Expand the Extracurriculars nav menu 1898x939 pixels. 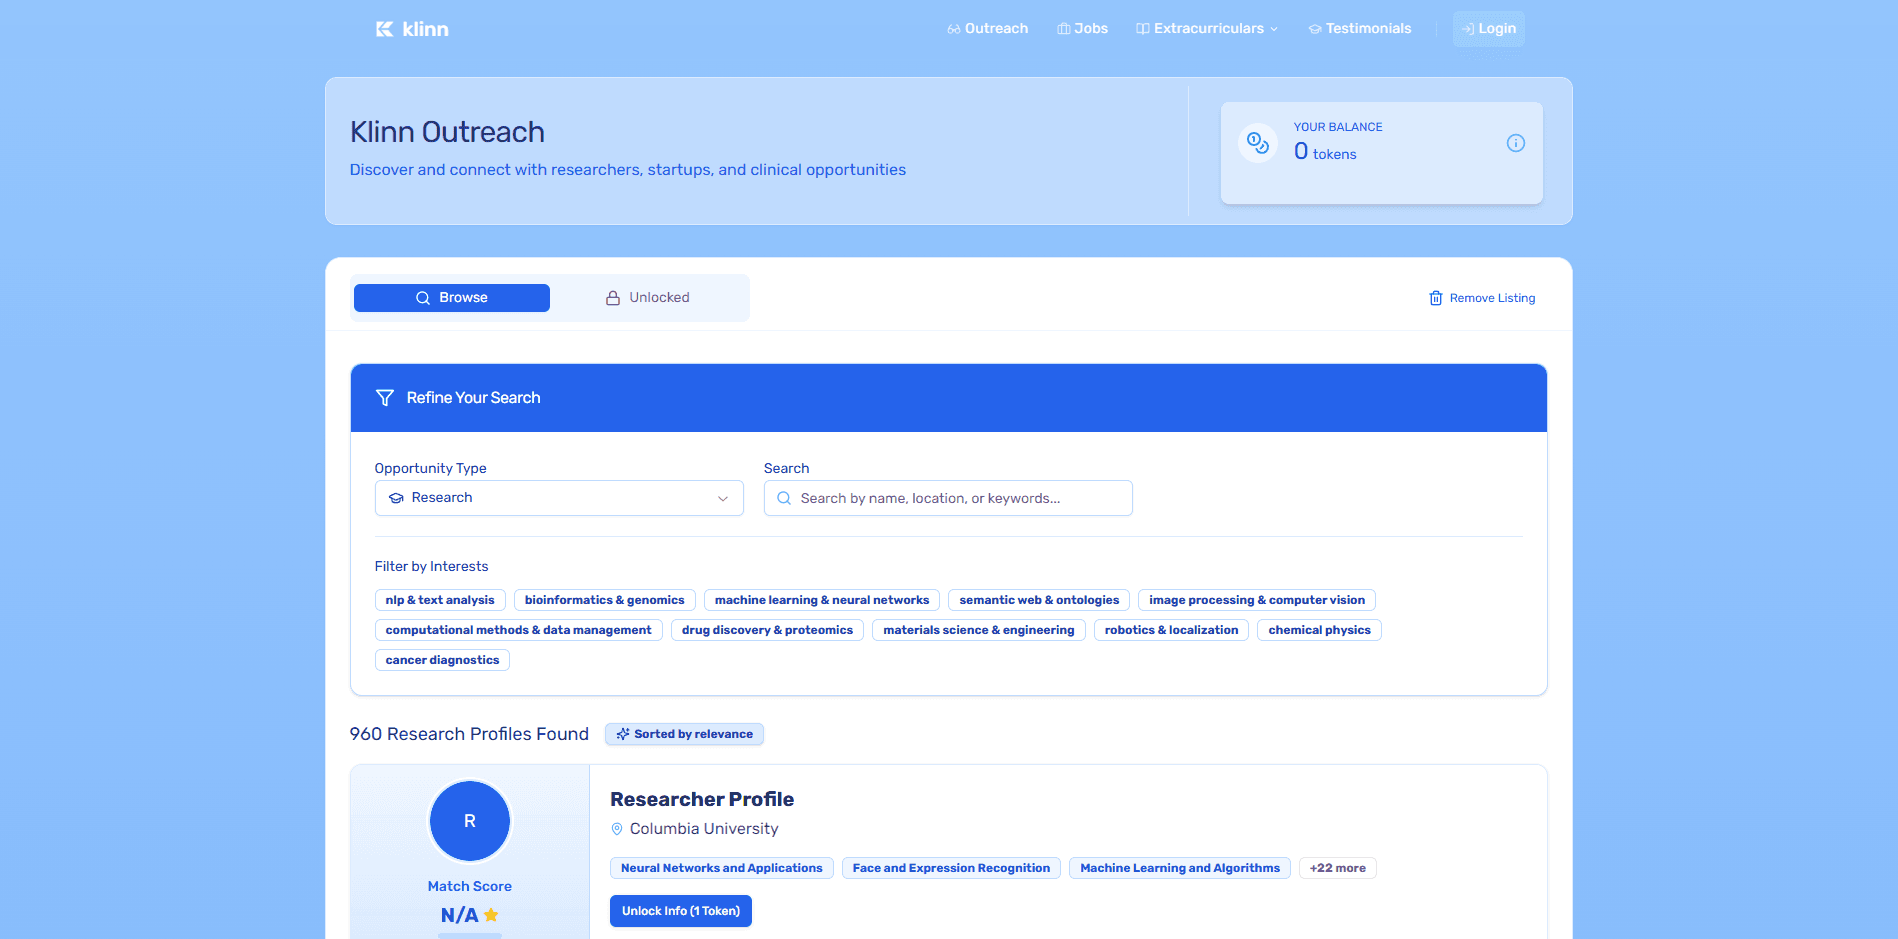coord(1207,29)
